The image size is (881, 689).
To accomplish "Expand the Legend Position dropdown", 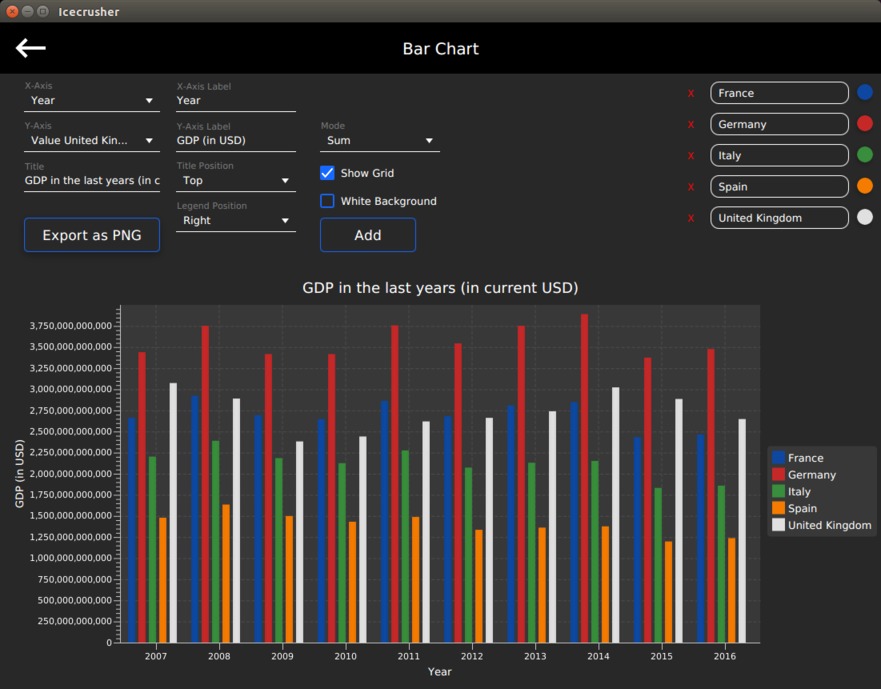I will [236, 220].
